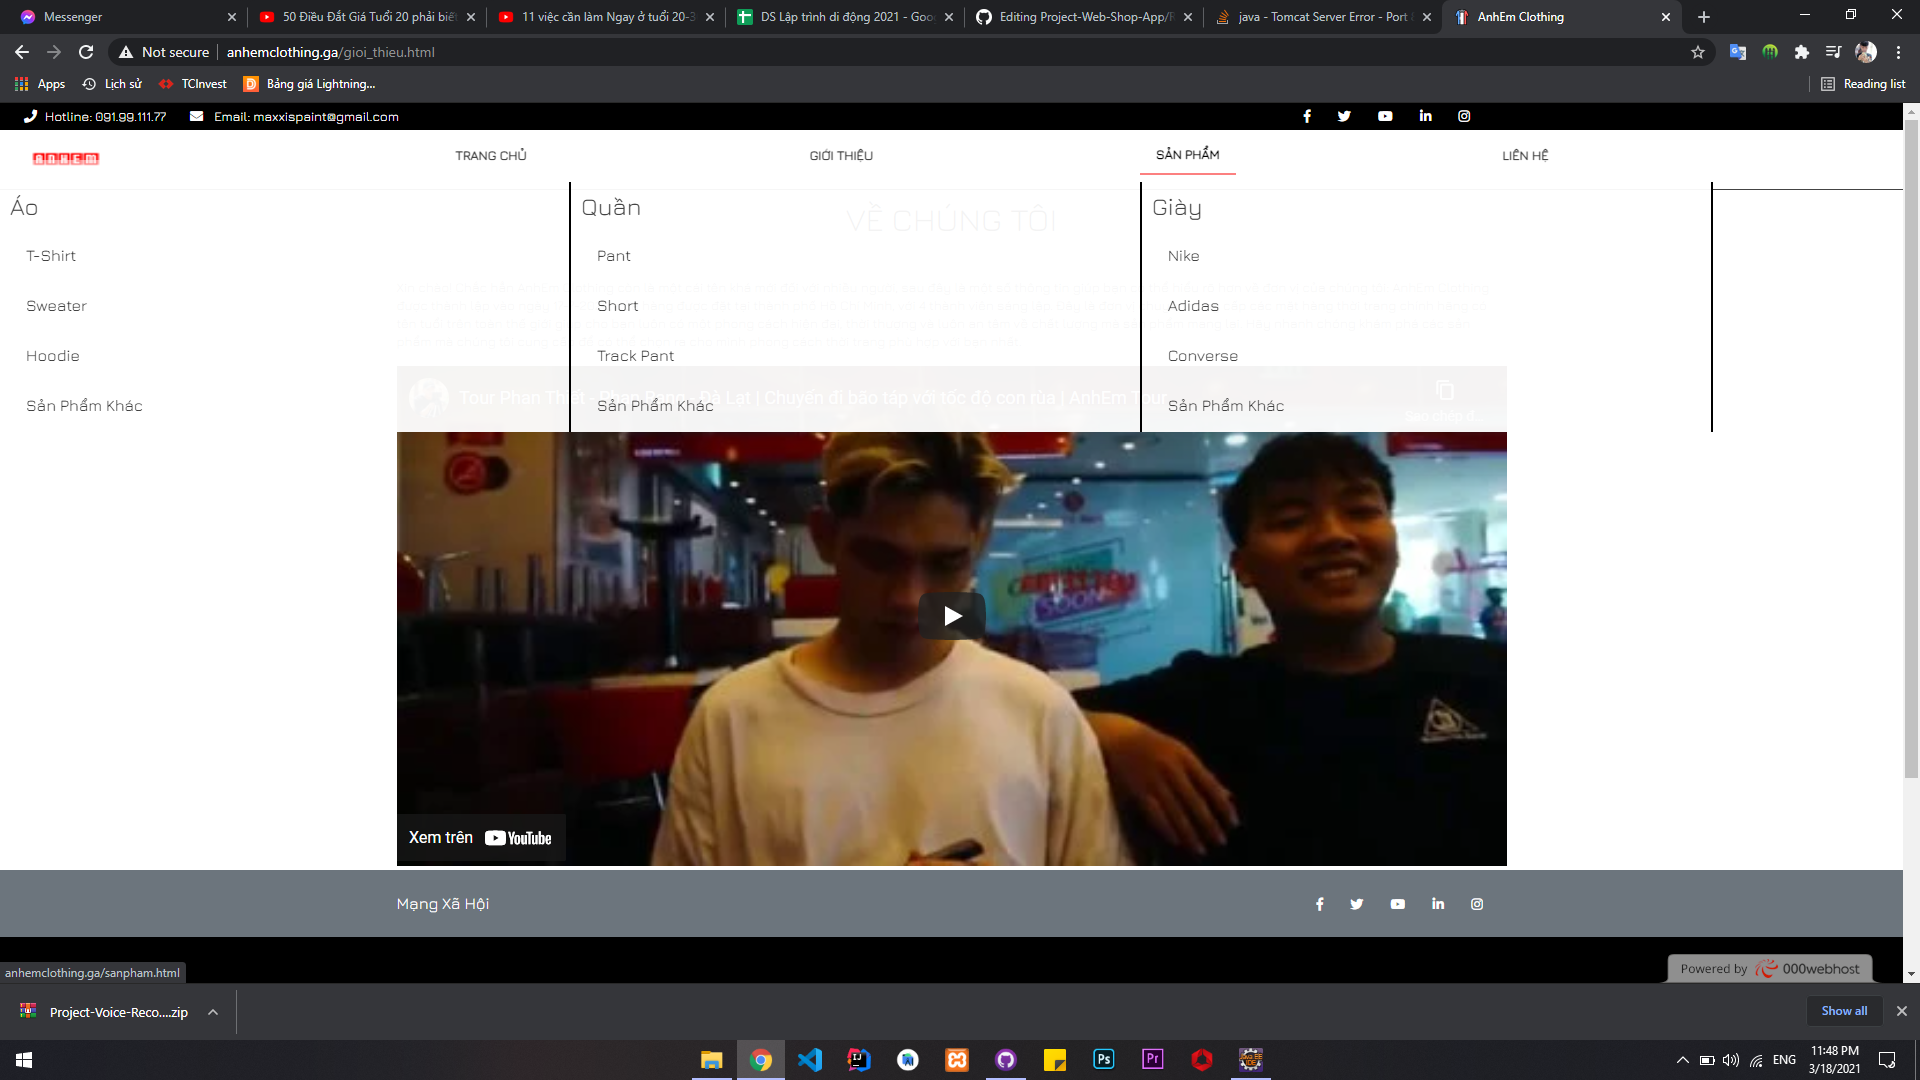Expand download options for Project-Voice zip
Image resolution: width=1920 pixels, height=1080 pixels.
(213, 1012)
